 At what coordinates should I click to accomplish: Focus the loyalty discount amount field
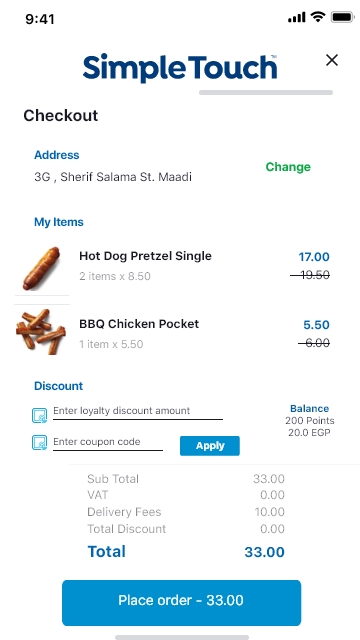click(x=138, y=411)
